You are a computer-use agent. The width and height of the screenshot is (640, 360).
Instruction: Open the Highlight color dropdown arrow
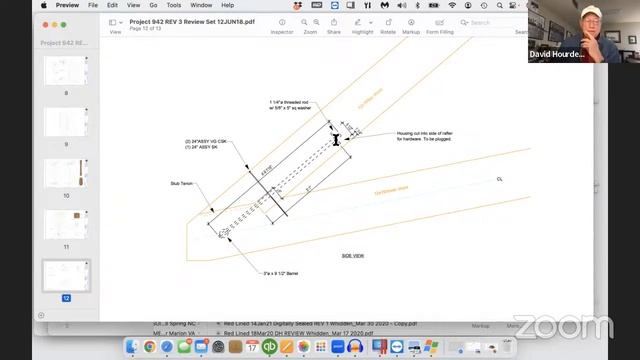pyautogui.click(x=371, y=23)
